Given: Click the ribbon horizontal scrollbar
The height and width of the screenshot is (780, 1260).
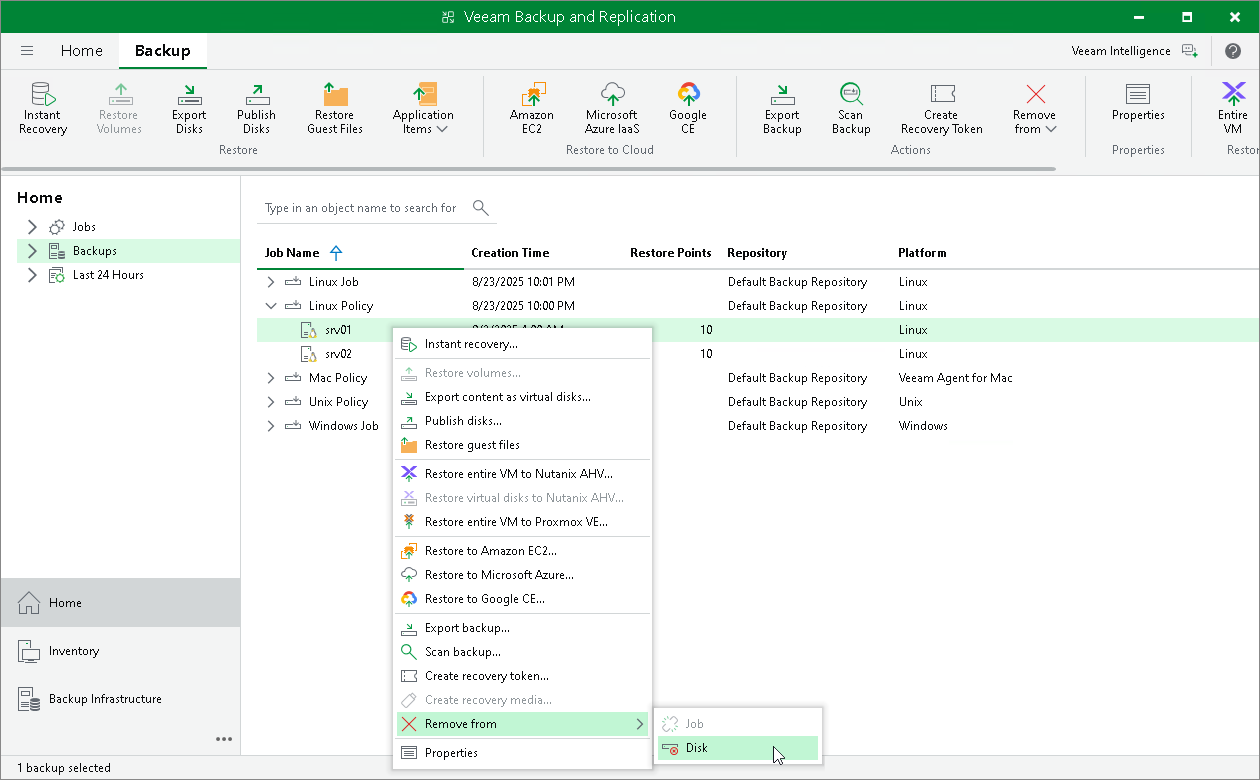Looking at the screenshot, I should click(x=530, y=169).
